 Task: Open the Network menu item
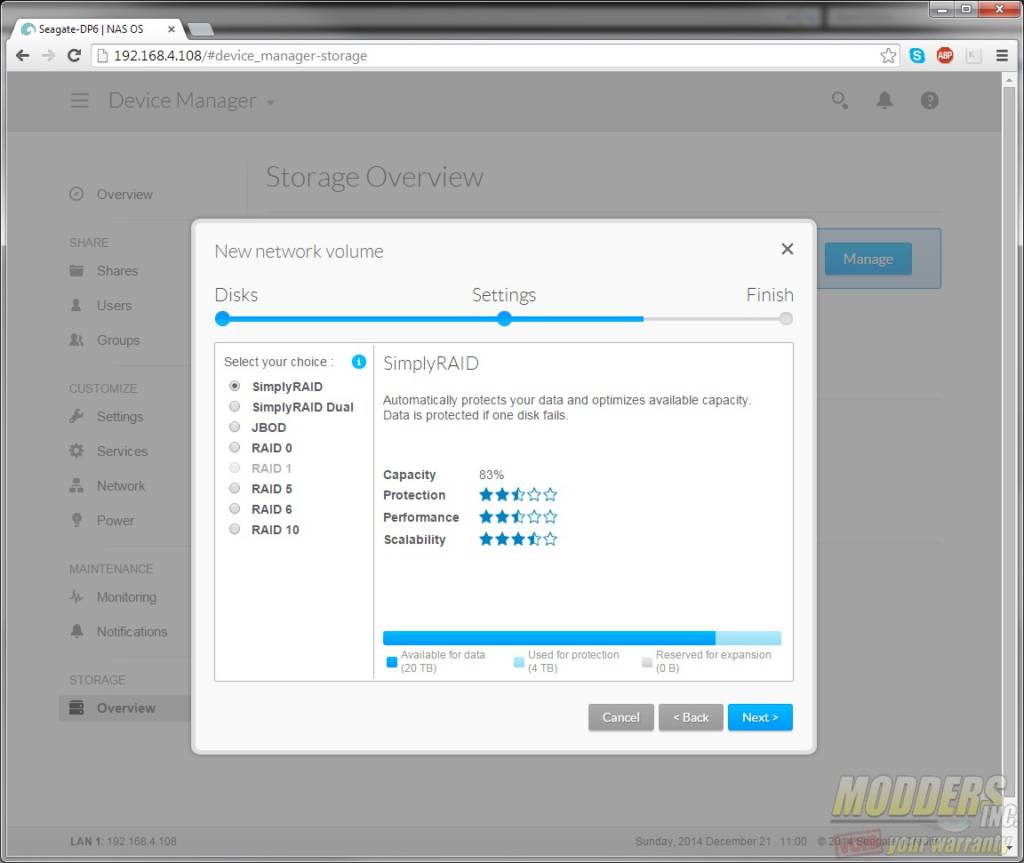tap(121, 485)
